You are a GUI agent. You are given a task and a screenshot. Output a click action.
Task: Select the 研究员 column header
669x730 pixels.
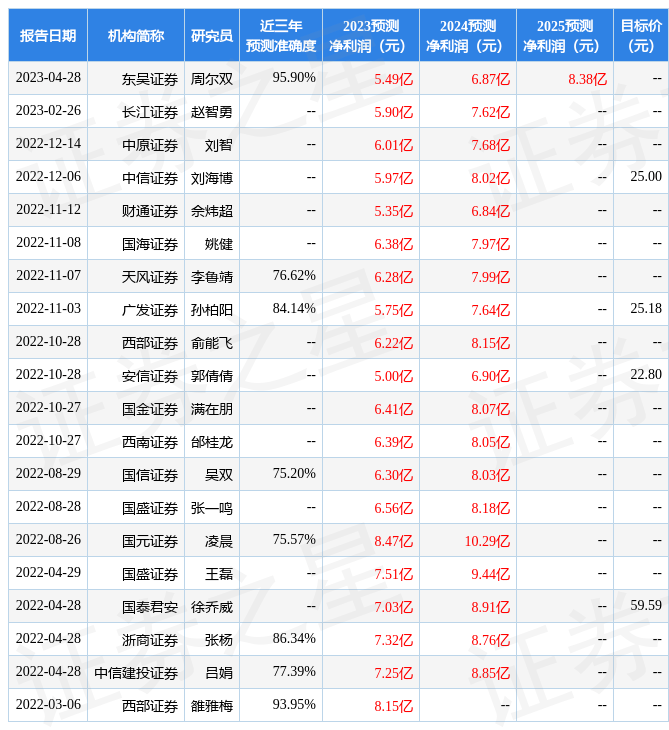point(211,36)
